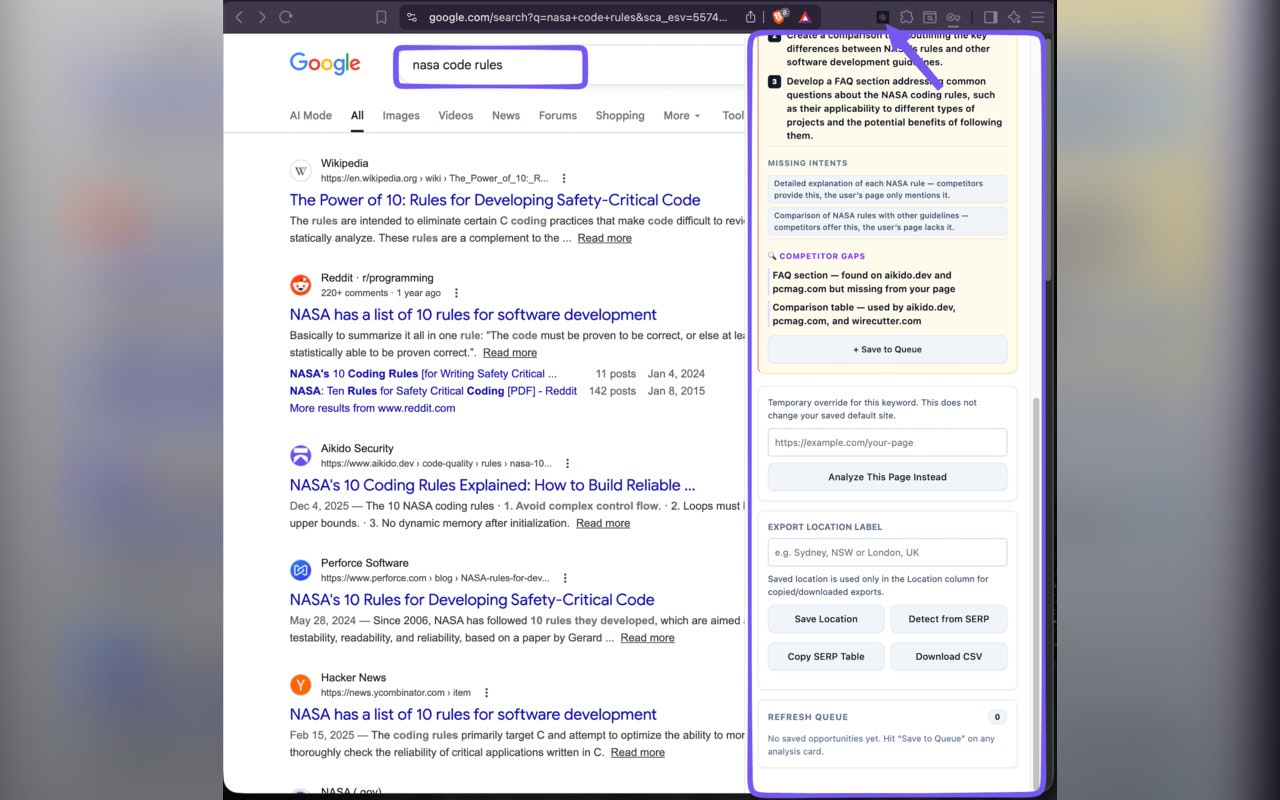The image size is (1280, 800).
Task: Click the key icon in the browser toolbar
Action: pos(953,17)
